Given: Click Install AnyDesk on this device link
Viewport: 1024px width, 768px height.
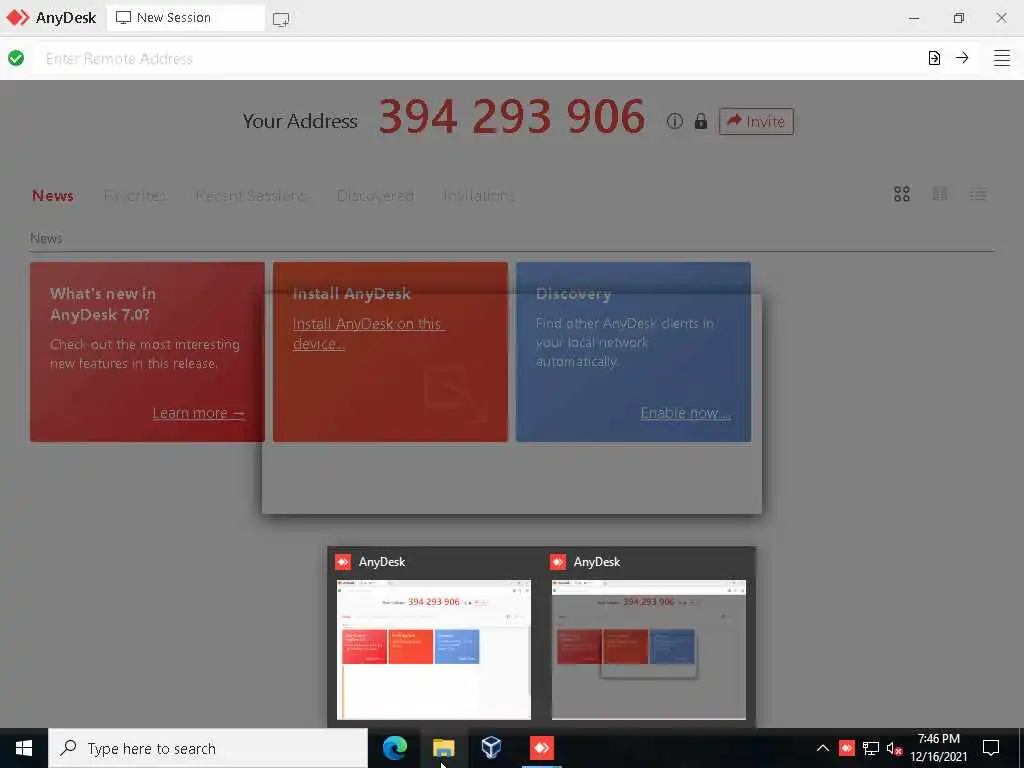Looking at the screenshot, I should (x=368, y=333).
